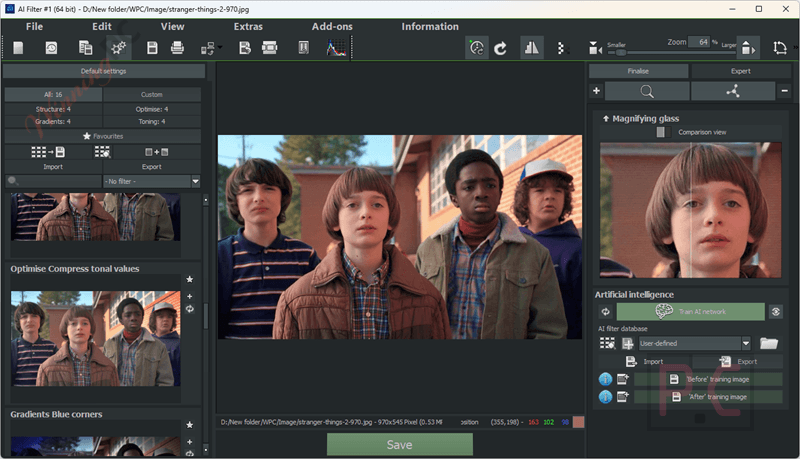
Task: Click the database grid edit icon
Action: (607, 343)
